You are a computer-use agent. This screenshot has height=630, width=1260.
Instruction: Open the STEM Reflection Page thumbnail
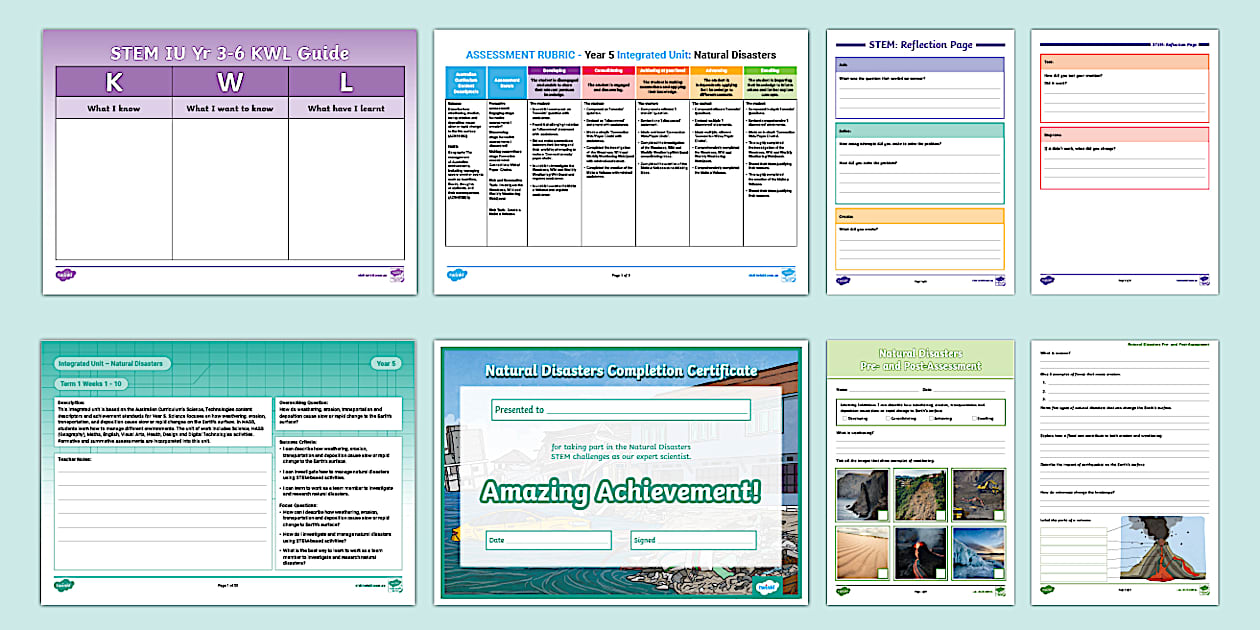[x=916, y=161]
